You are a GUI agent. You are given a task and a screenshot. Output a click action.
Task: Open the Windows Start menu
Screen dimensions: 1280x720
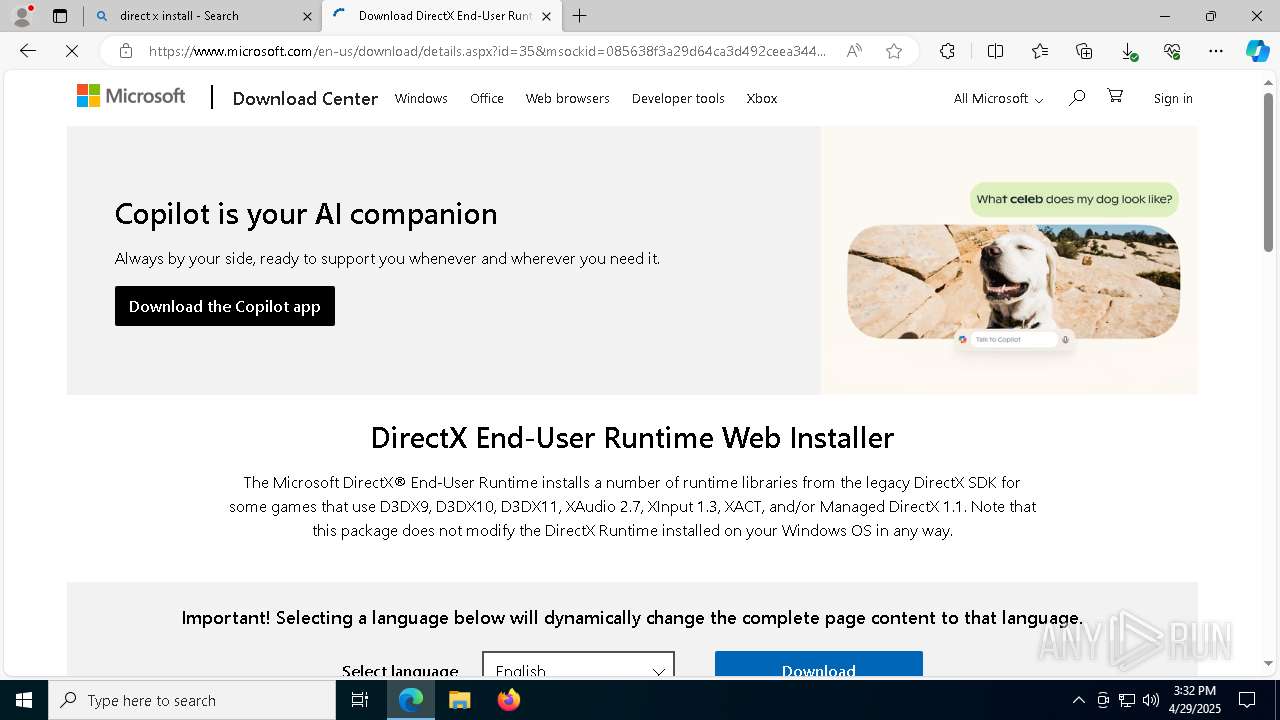(24, 700)
